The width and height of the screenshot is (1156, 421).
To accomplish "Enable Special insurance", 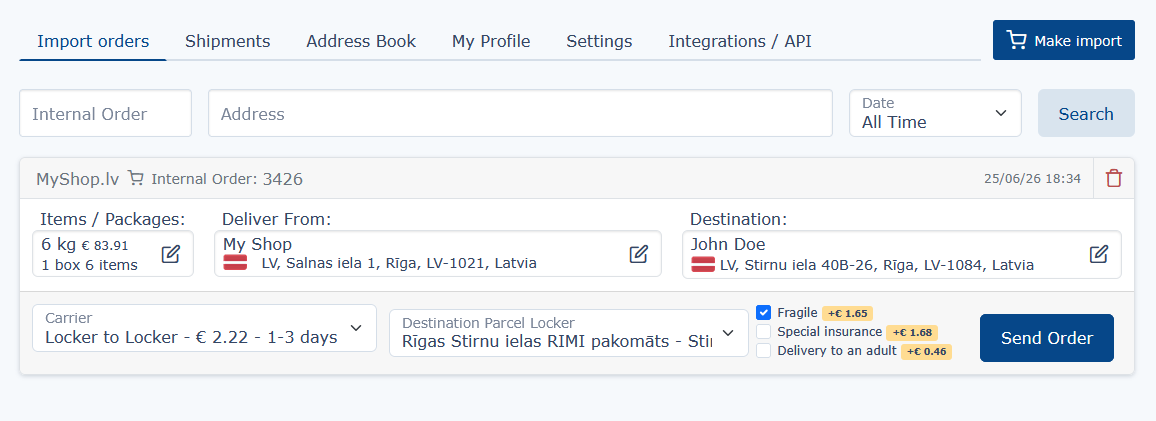I will [x=764, y=332].
